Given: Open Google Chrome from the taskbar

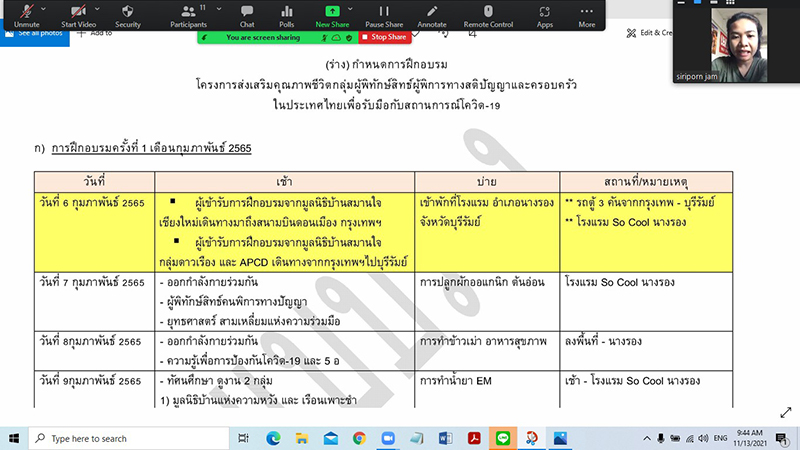Looking at the screenshot, I should tap(359, 438).
